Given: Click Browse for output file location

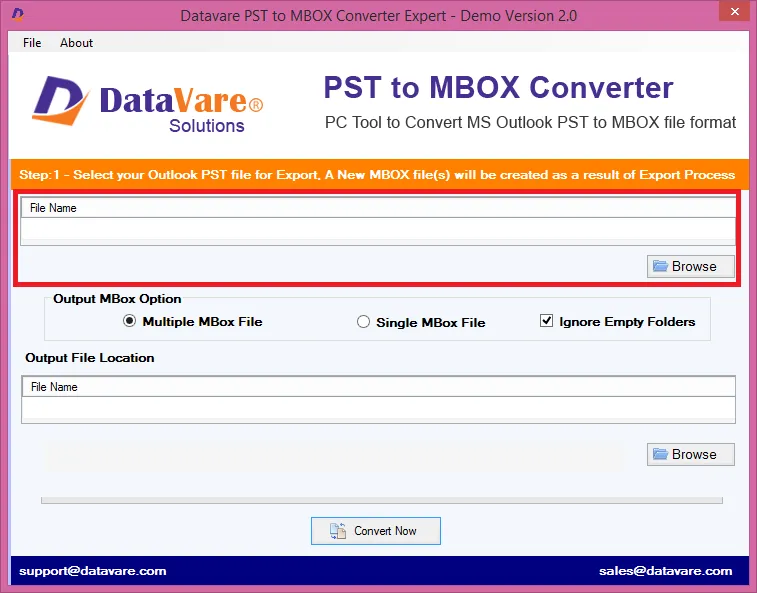Looking at the screenshot, I should [x=690, y=454].
